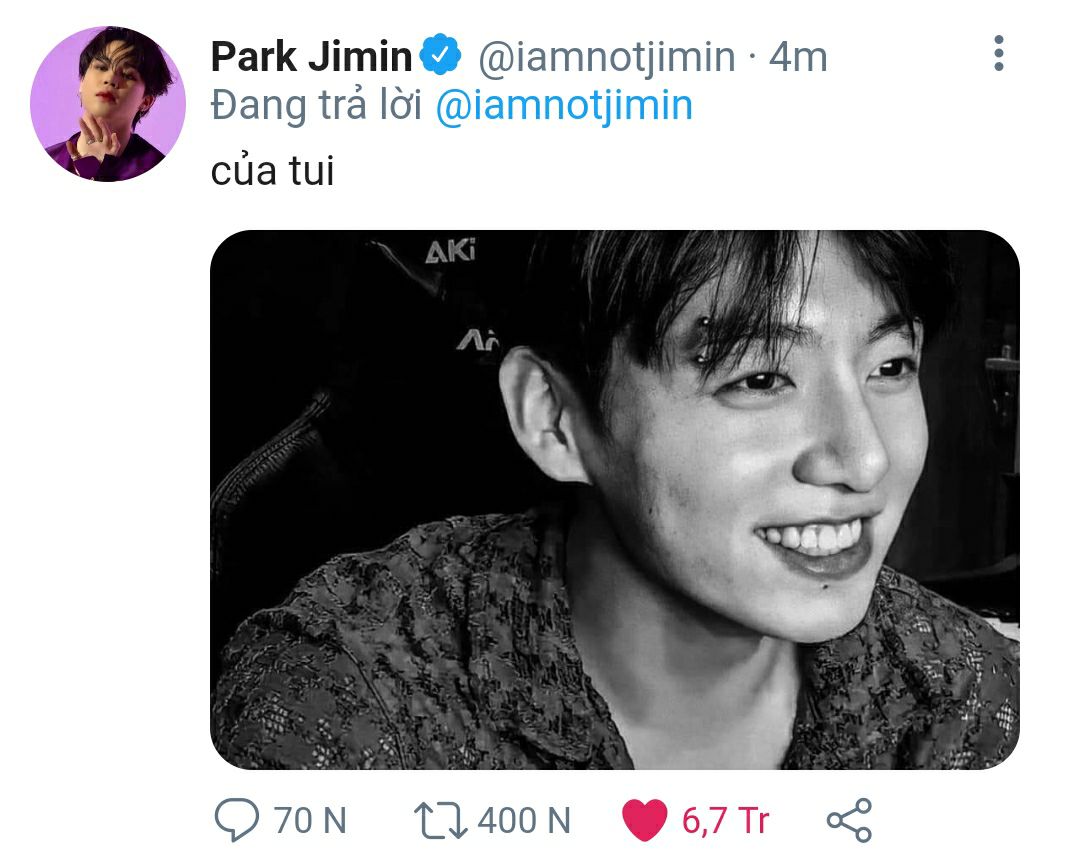Like the tweet with the heart icon
The width and height of the screenshot is (1080, 859).
coord(644,821)
